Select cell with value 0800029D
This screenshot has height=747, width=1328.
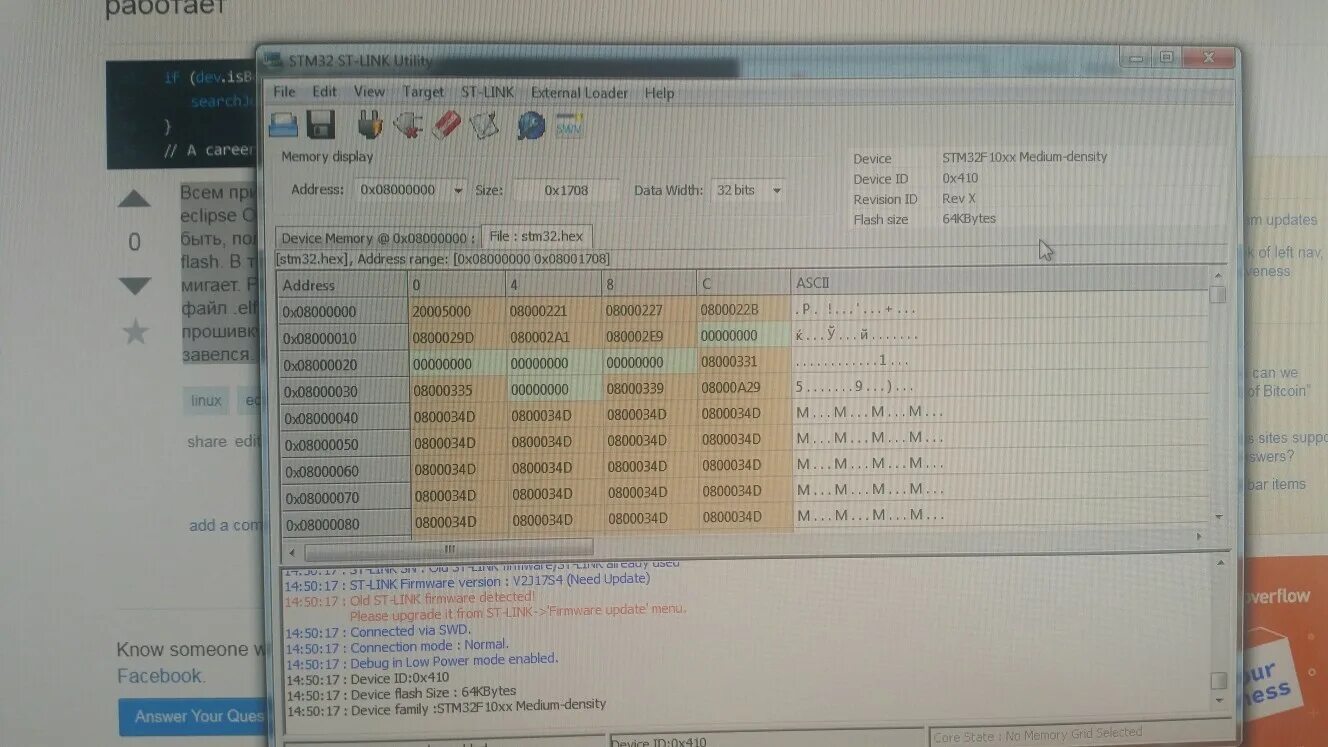pyautogui.click(x=457, y=337)
